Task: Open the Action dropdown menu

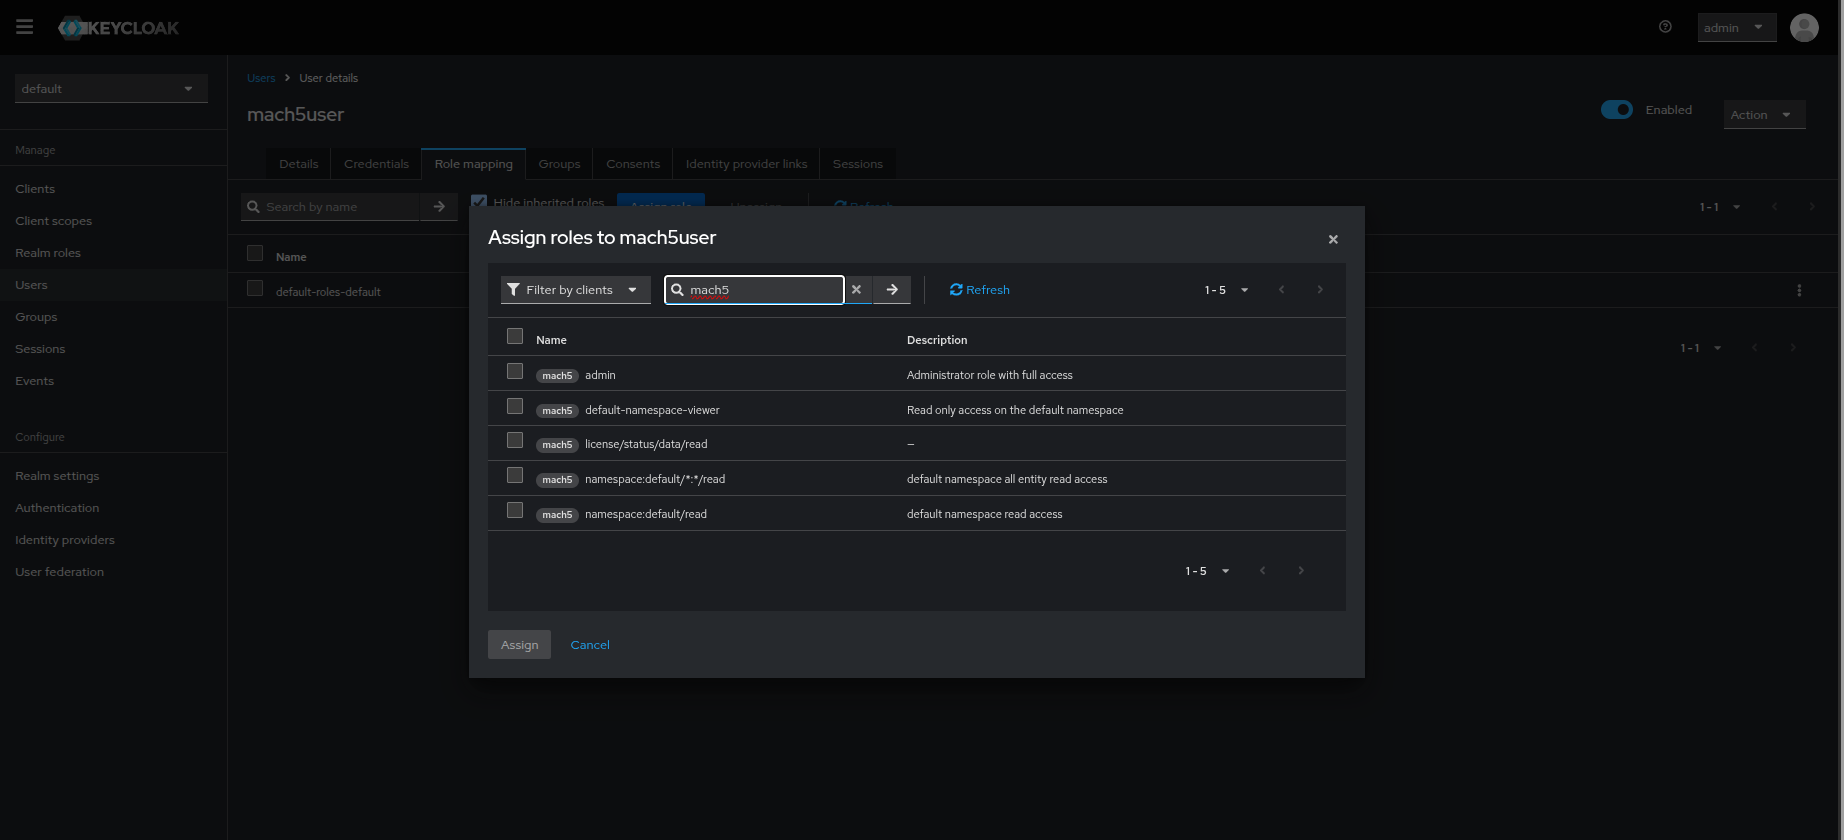Action: [x=1763, y=115]
